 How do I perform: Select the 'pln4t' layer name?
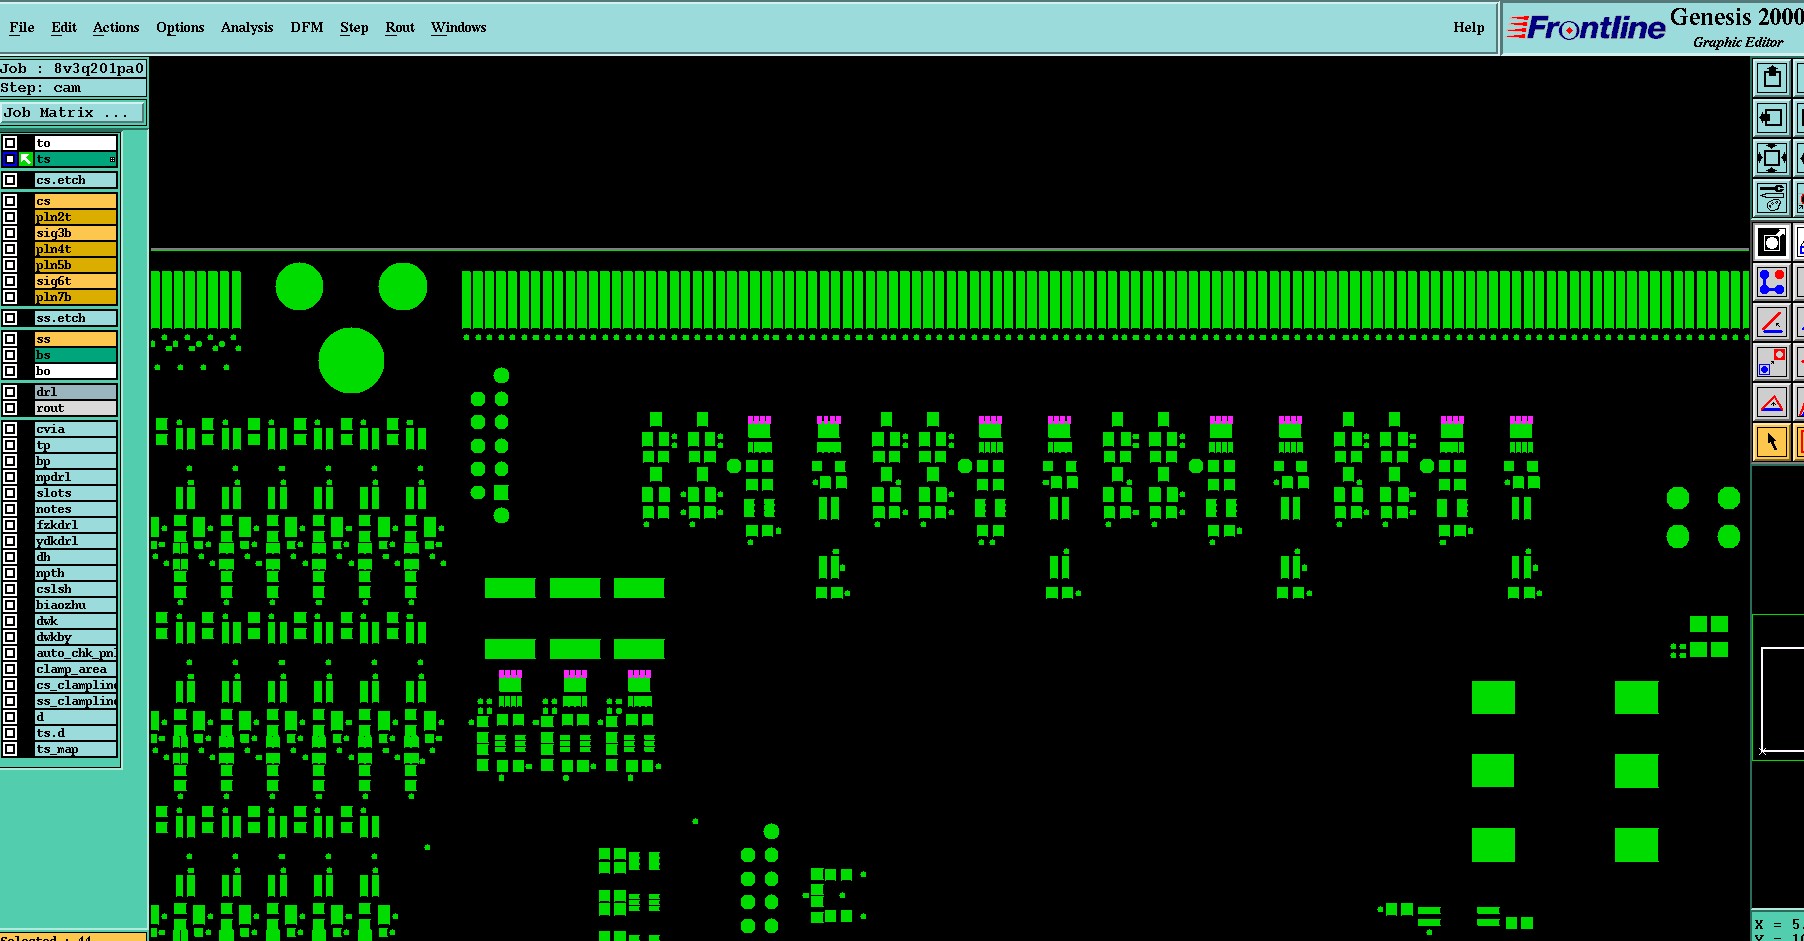click(x=76, y=249)
